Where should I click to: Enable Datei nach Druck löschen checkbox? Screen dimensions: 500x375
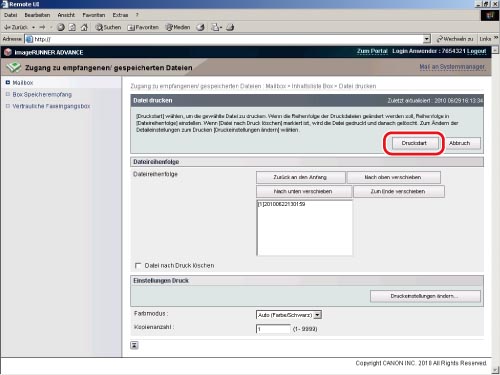pos(137,266)
